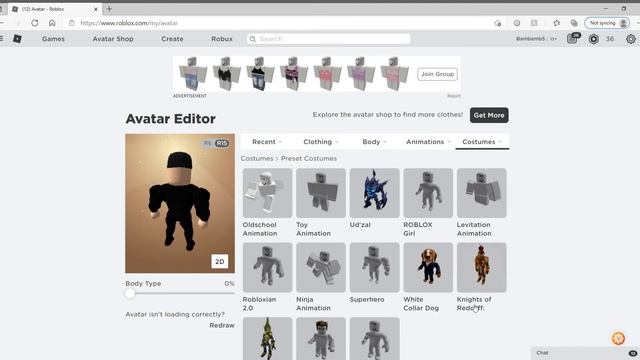Open the Avatar Shop menu
Viewport: 640px width, 360px height.
[113, 39]
